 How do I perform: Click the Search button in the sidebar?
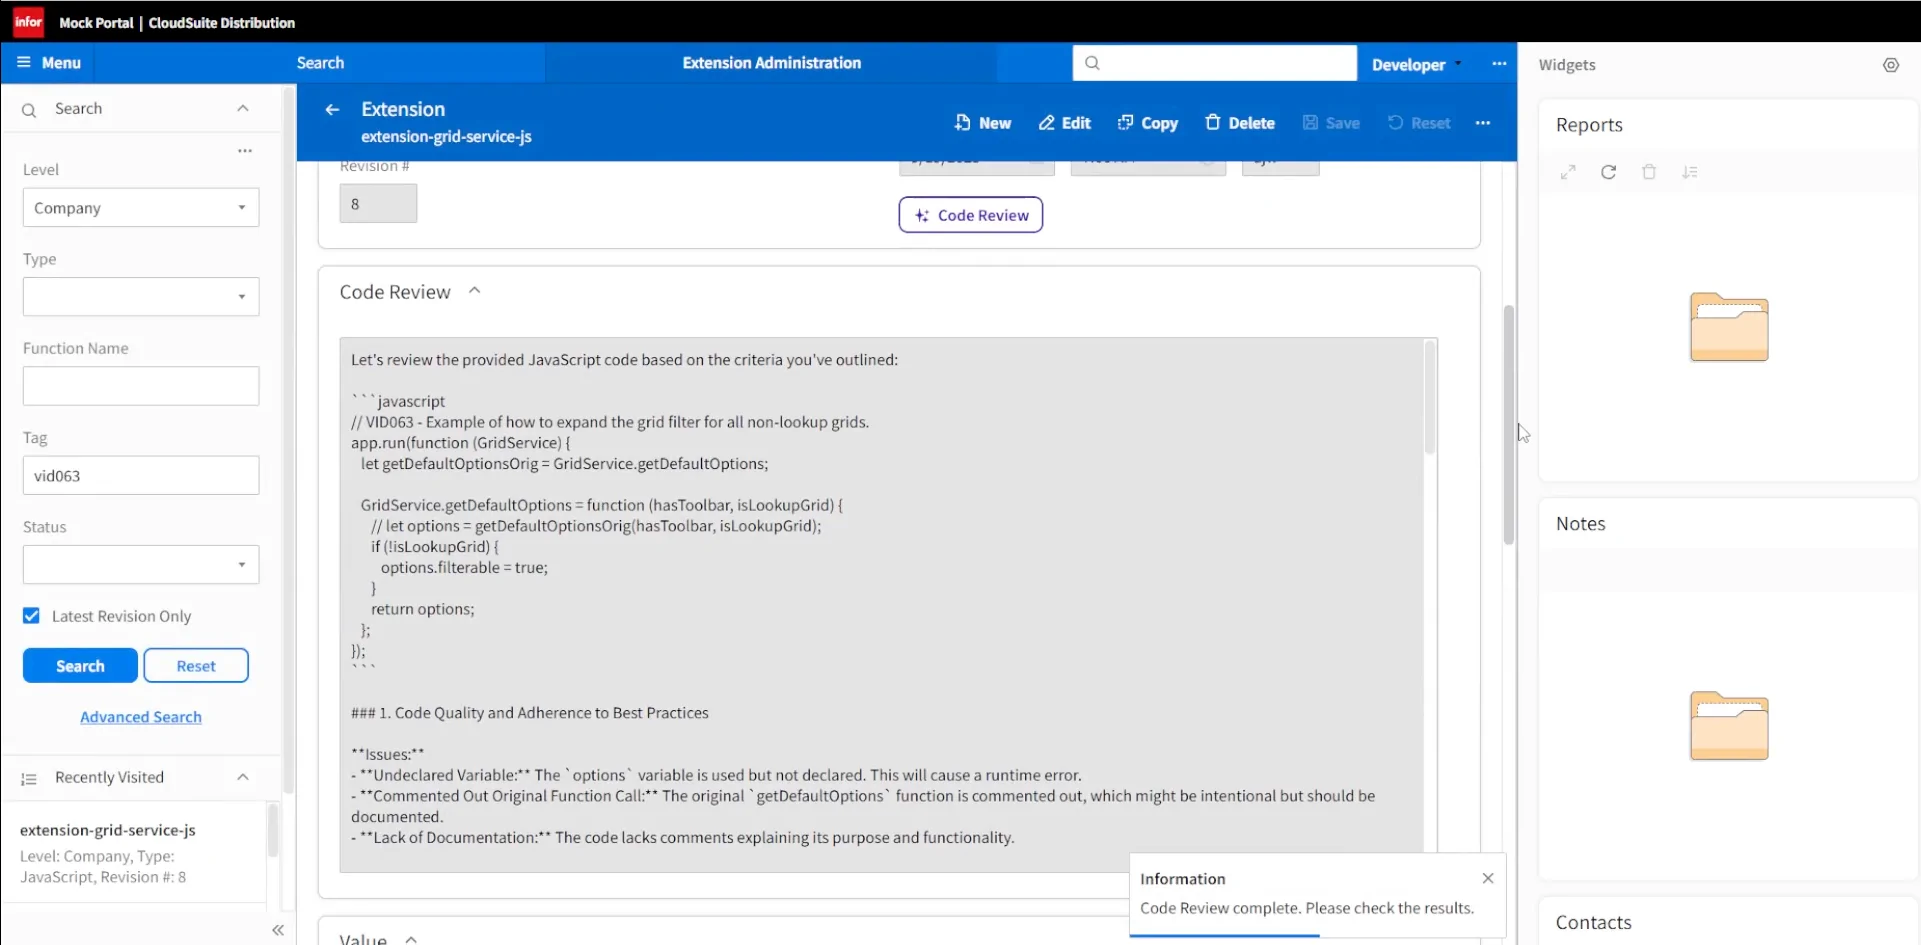coord(80,665)
